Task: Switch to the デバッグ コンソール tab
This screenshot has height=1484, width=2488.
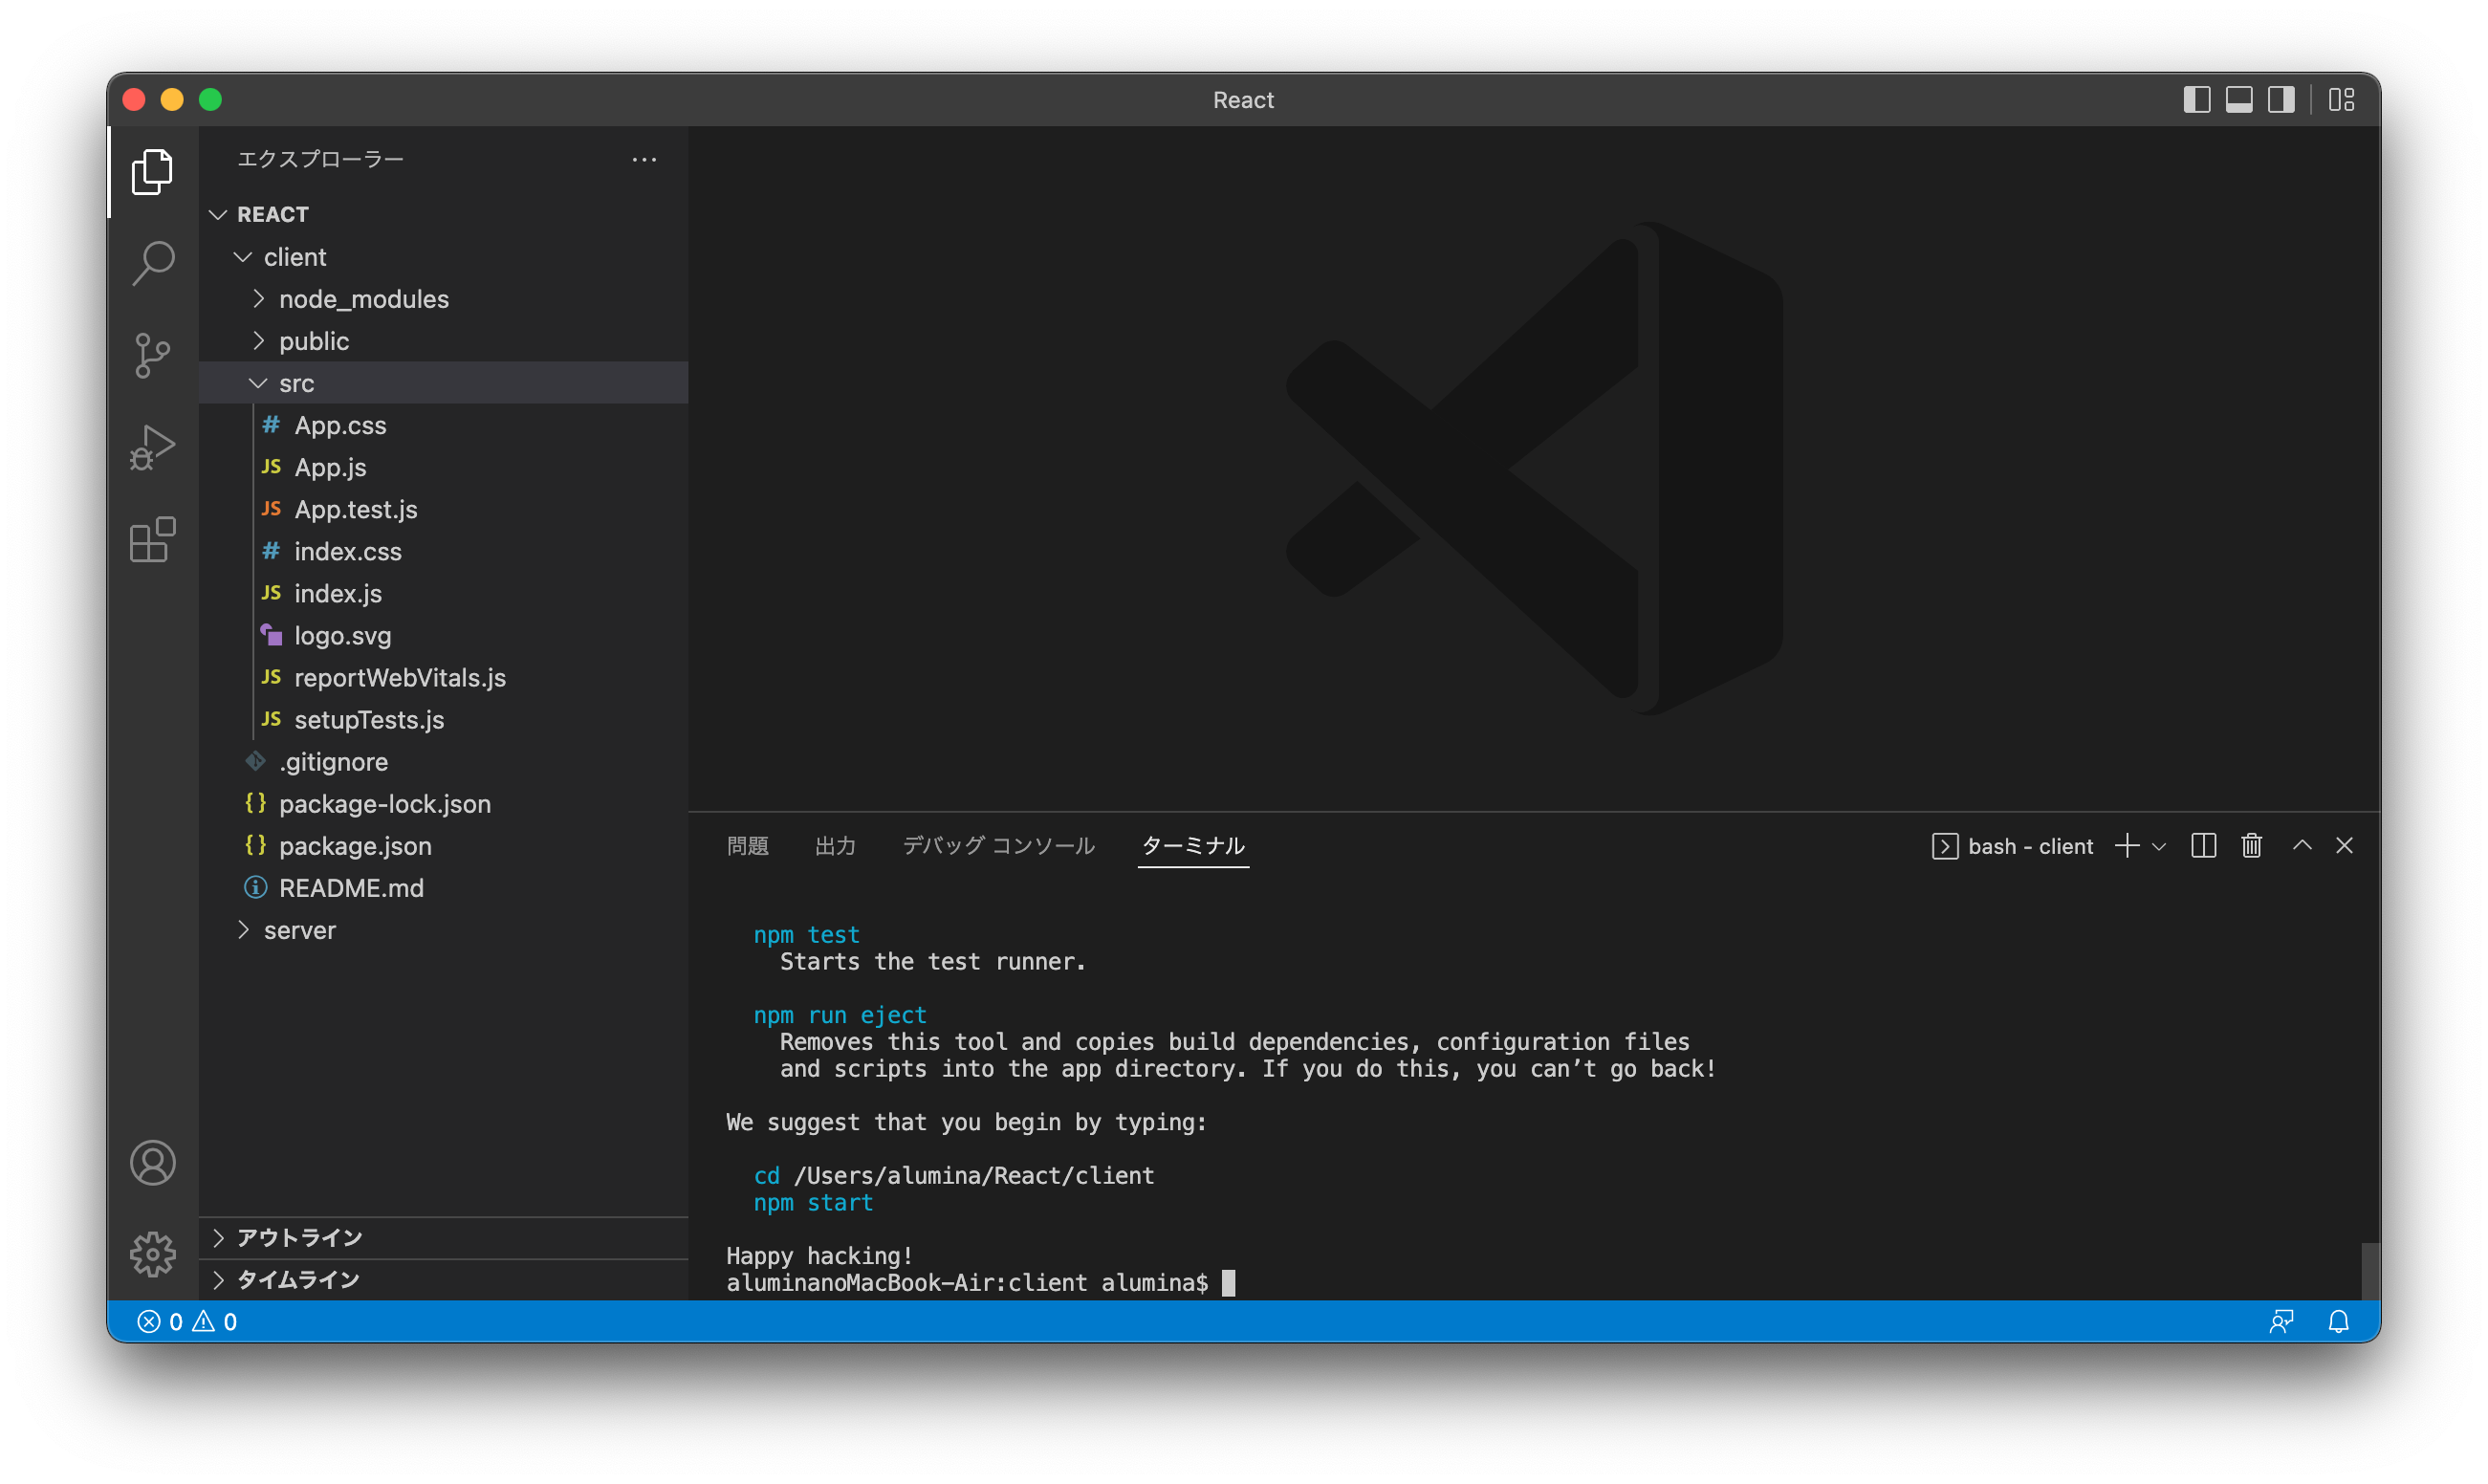Action: 996,846
